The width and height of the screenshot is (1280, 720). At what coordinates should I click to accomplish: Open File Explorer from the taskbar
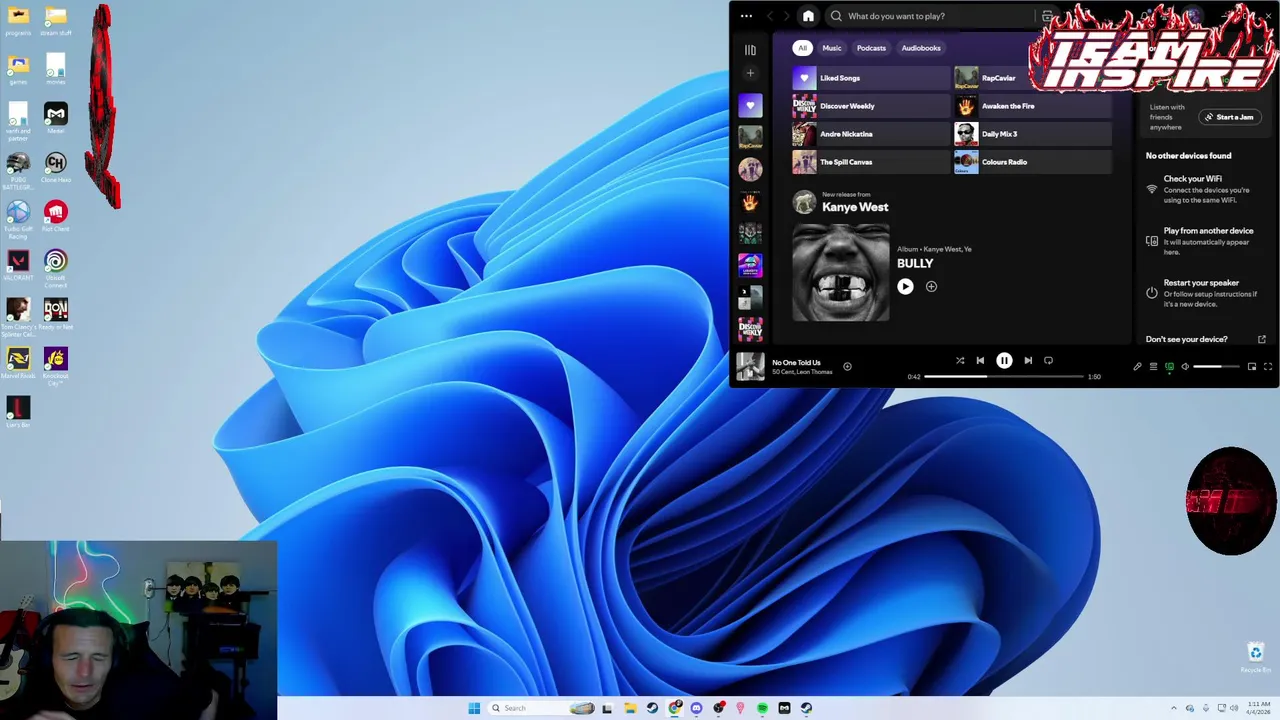tap(630, 708)
